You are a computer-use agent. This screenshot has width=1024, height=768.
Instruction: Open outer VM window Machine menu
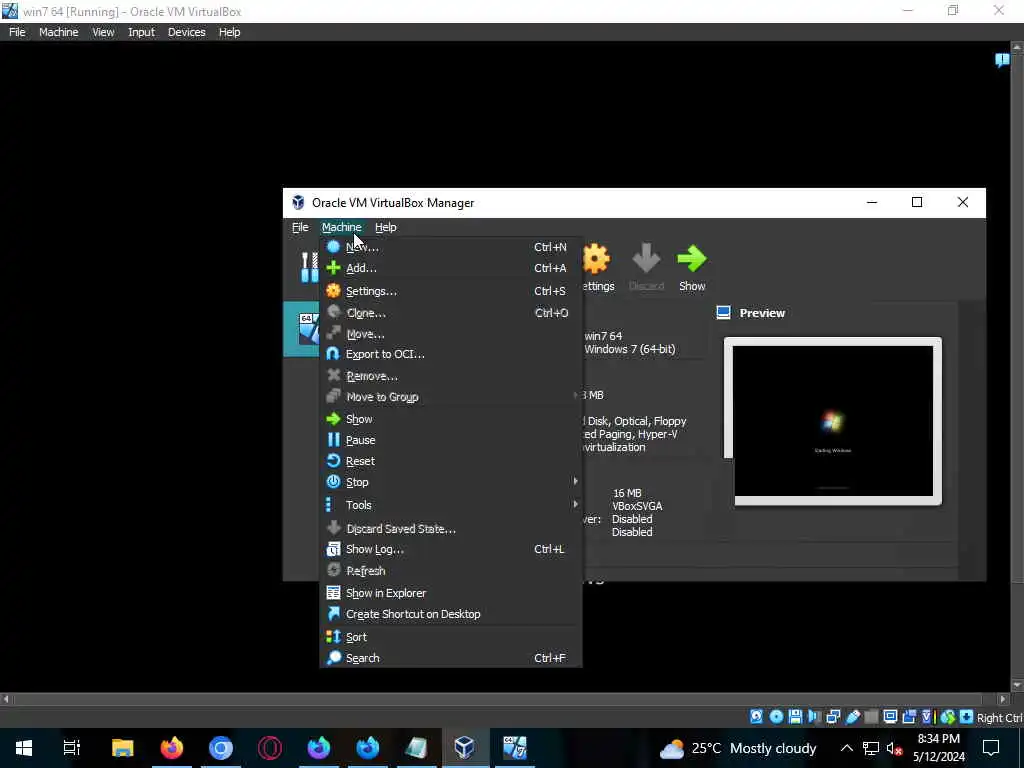[58, 32]
